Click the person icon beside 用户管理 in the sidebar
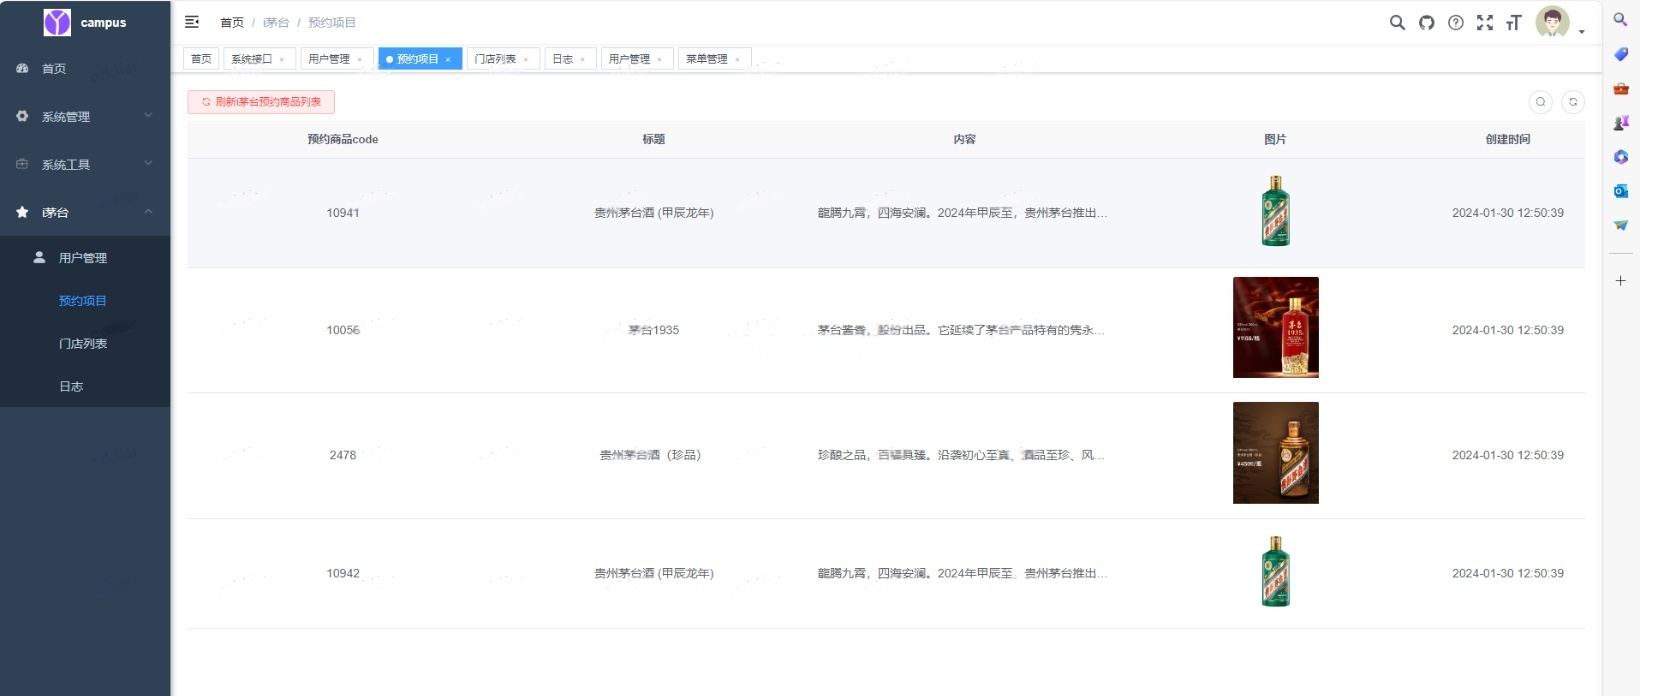The image size is (1661, 696). [39, 257]
